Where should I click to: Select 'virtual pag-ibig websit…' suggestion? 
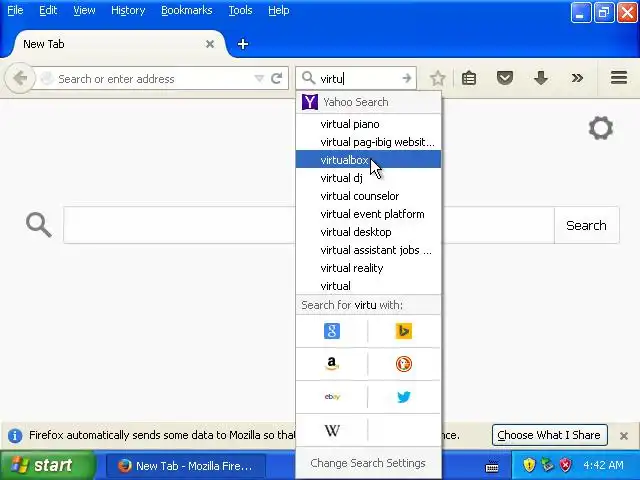[x=368, y=142]
